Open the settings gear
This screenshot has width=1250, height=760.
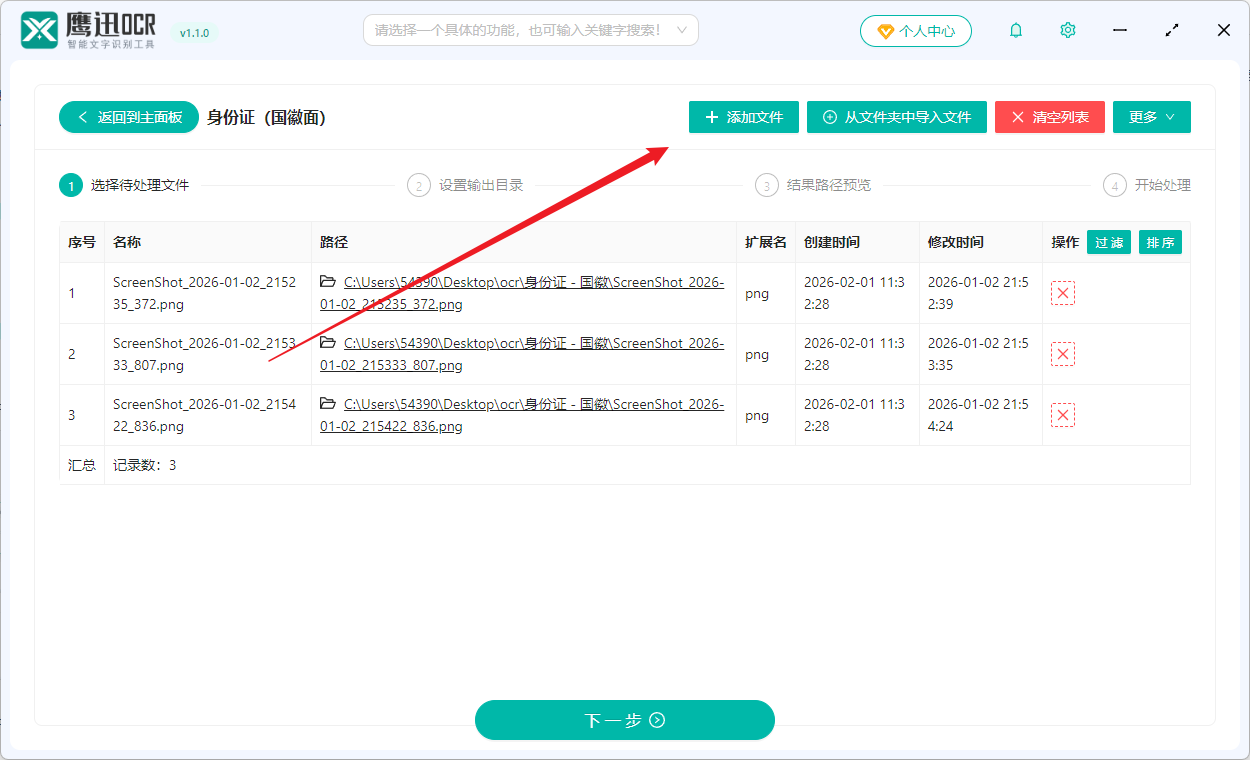pos(1067,30)
